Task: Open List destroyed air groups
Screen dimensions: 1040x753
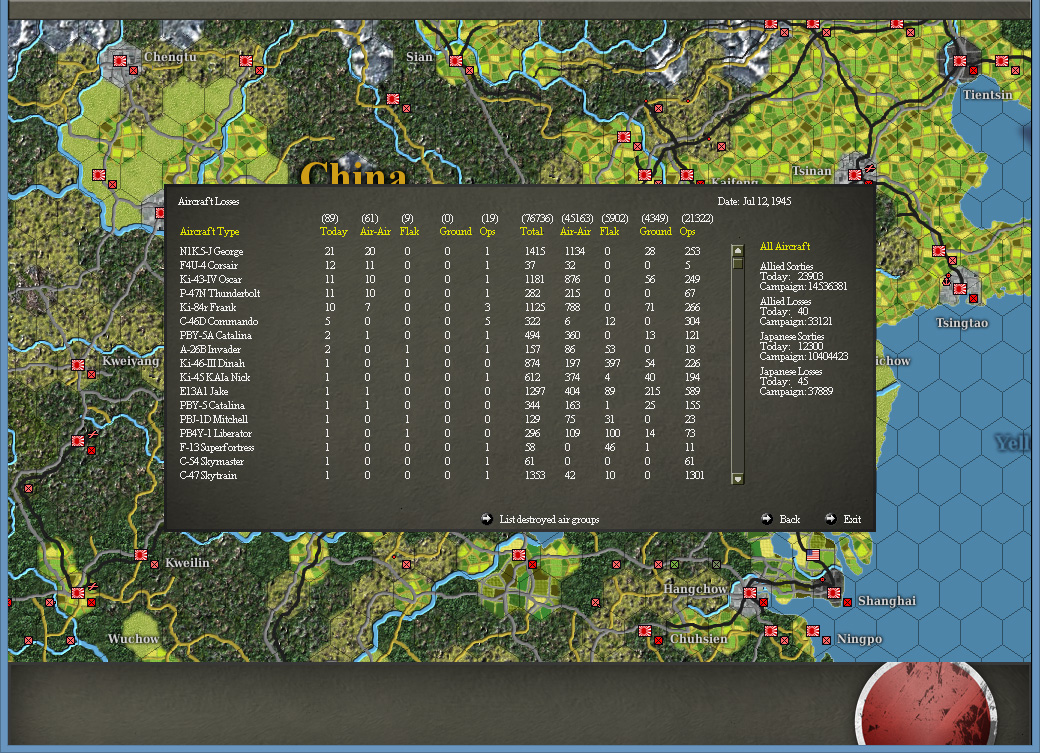Action: (x=549, y=519)
